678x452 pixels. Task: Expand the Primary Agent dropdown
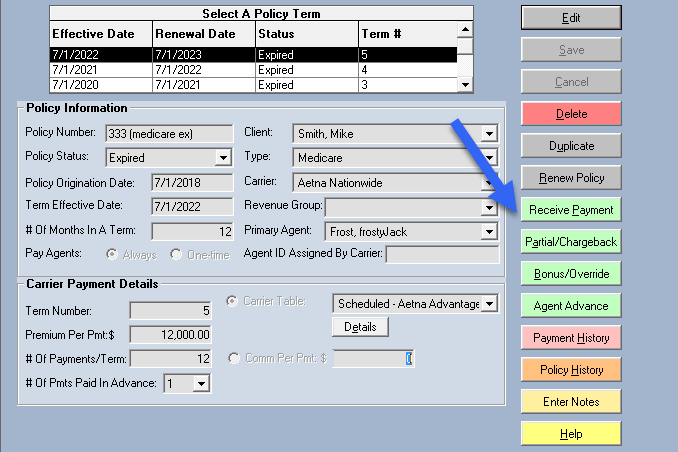tap(489, 232)
